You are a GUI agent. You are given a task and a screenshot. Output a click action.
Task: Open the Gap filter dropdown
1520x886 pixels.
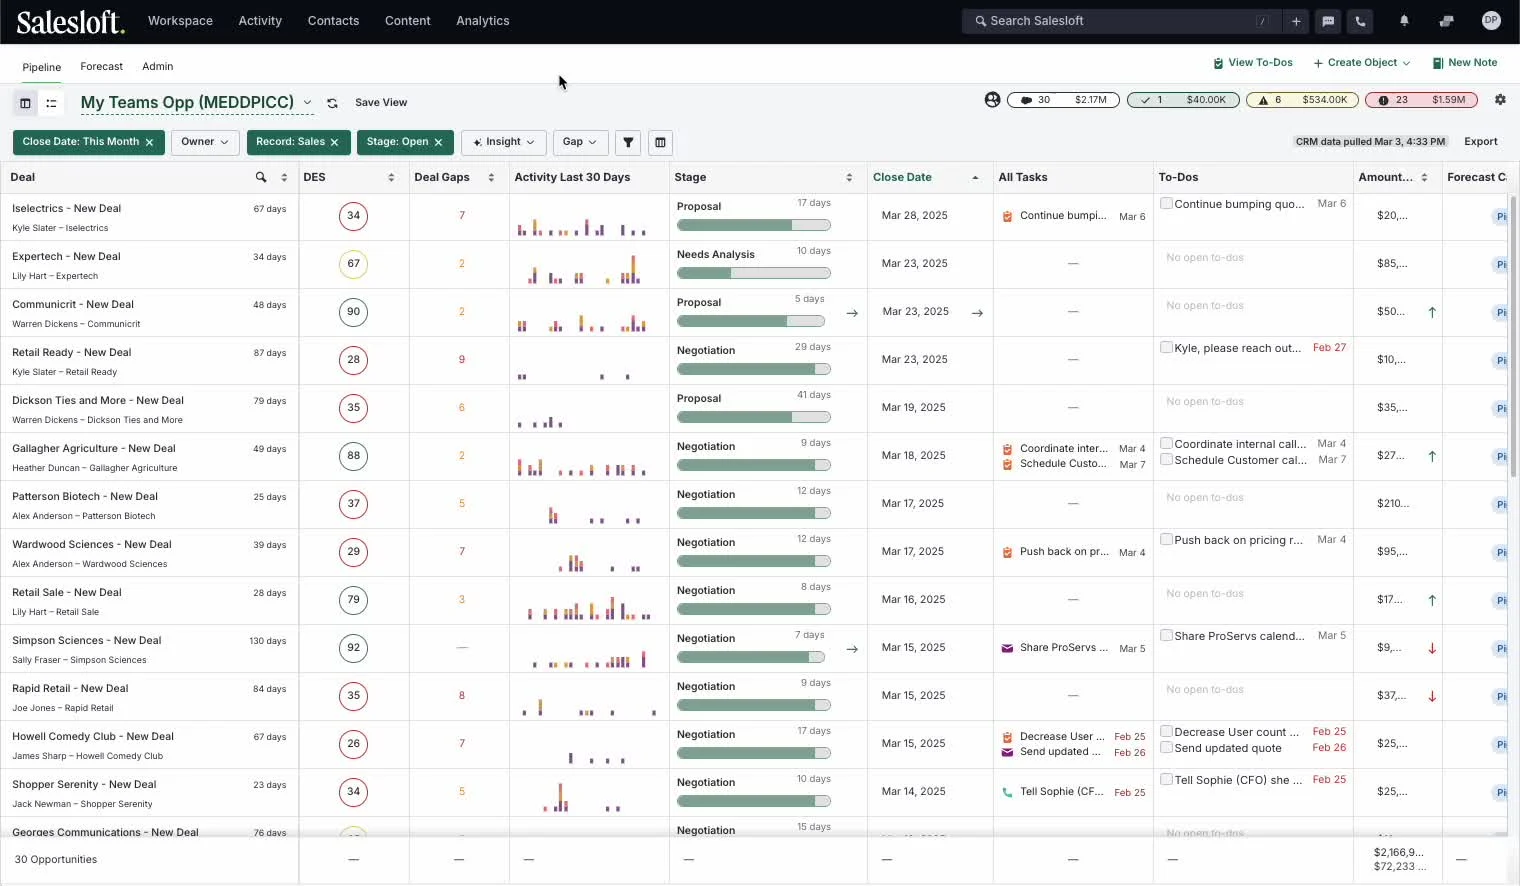[x=580, y=142]
